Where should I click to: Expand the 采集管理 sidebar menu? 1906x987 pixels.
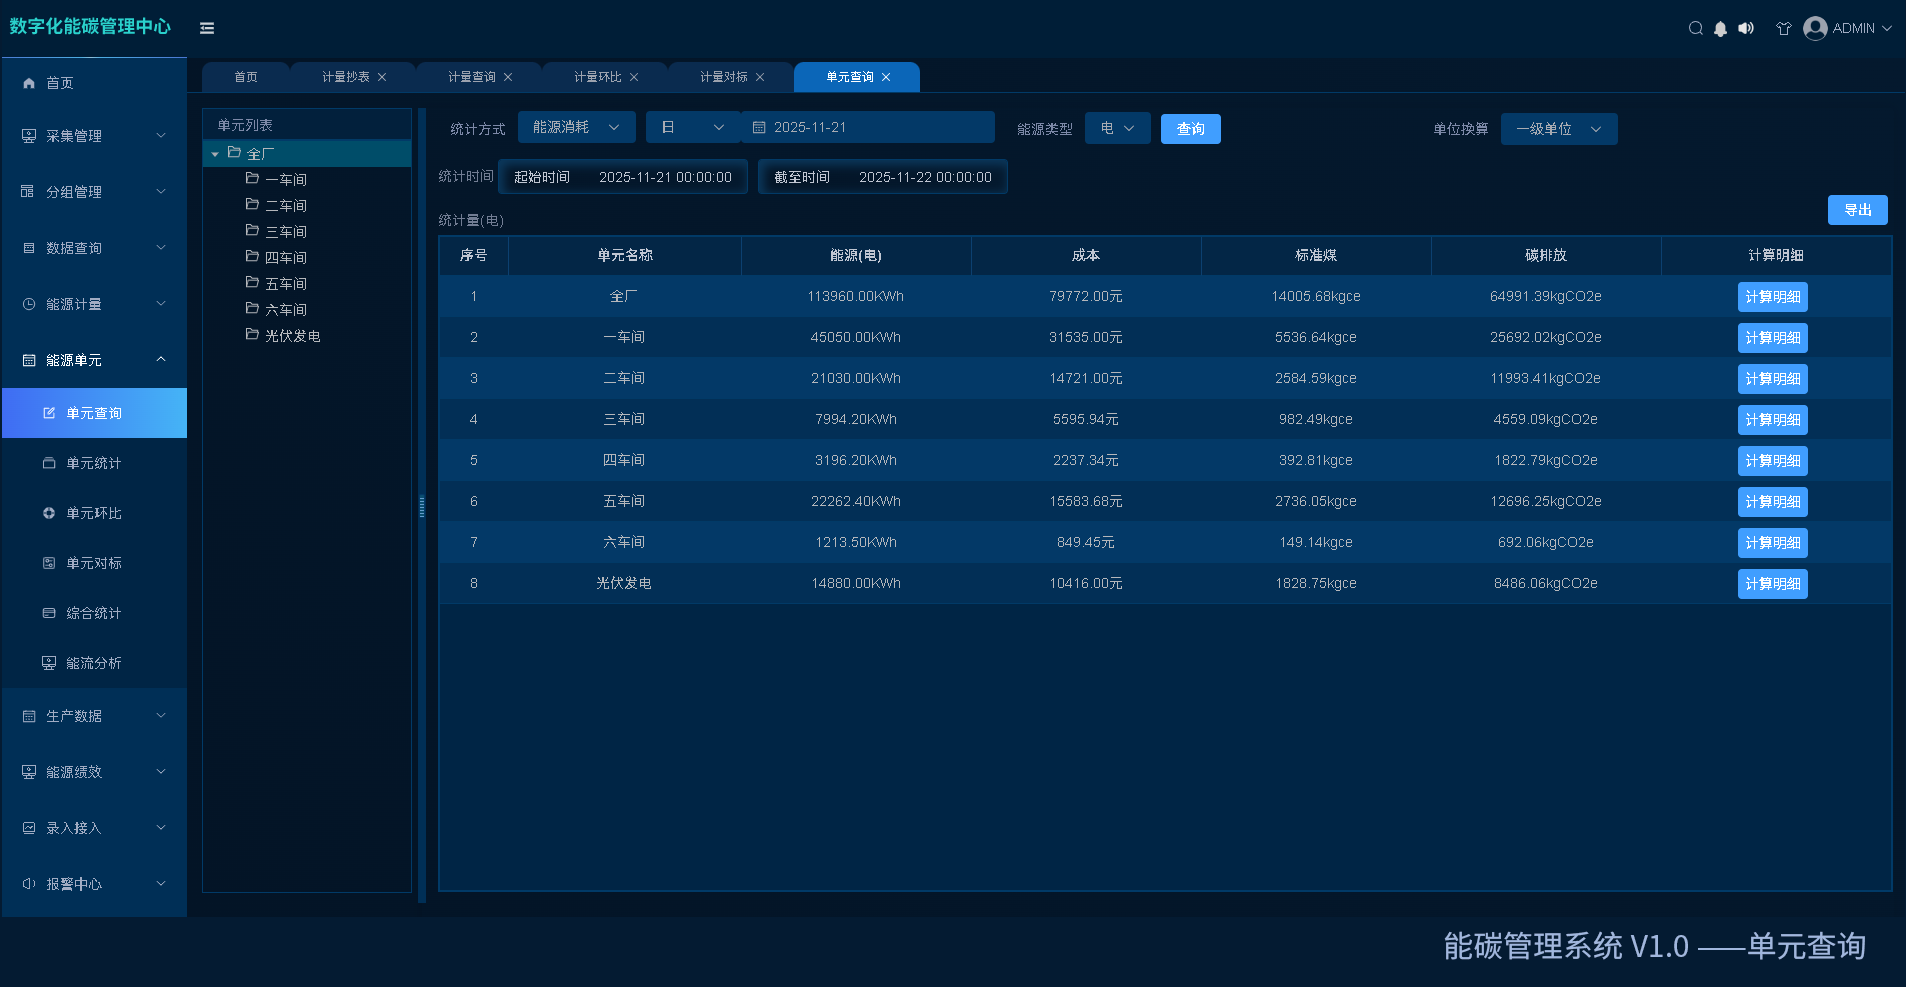(94, 136)
